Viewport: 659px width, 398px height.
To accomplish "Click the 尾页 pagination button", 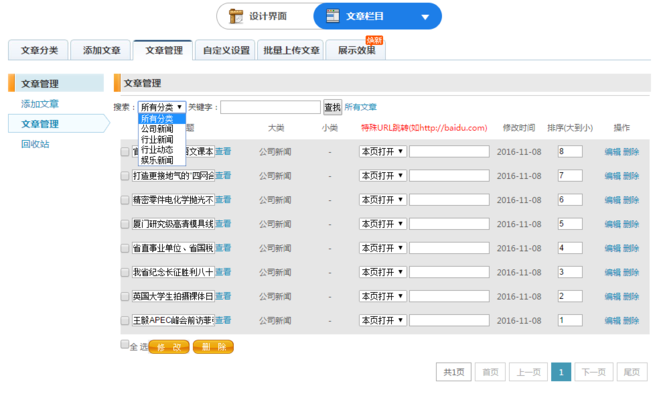I will coord(632,372).
